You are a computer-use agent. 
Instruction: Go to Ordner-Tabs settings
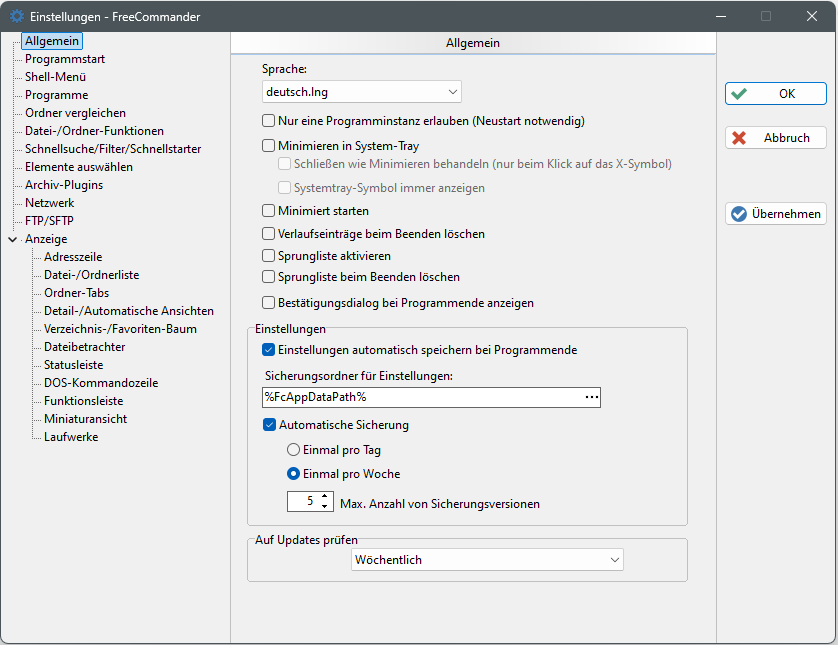(x=76, y=293)
